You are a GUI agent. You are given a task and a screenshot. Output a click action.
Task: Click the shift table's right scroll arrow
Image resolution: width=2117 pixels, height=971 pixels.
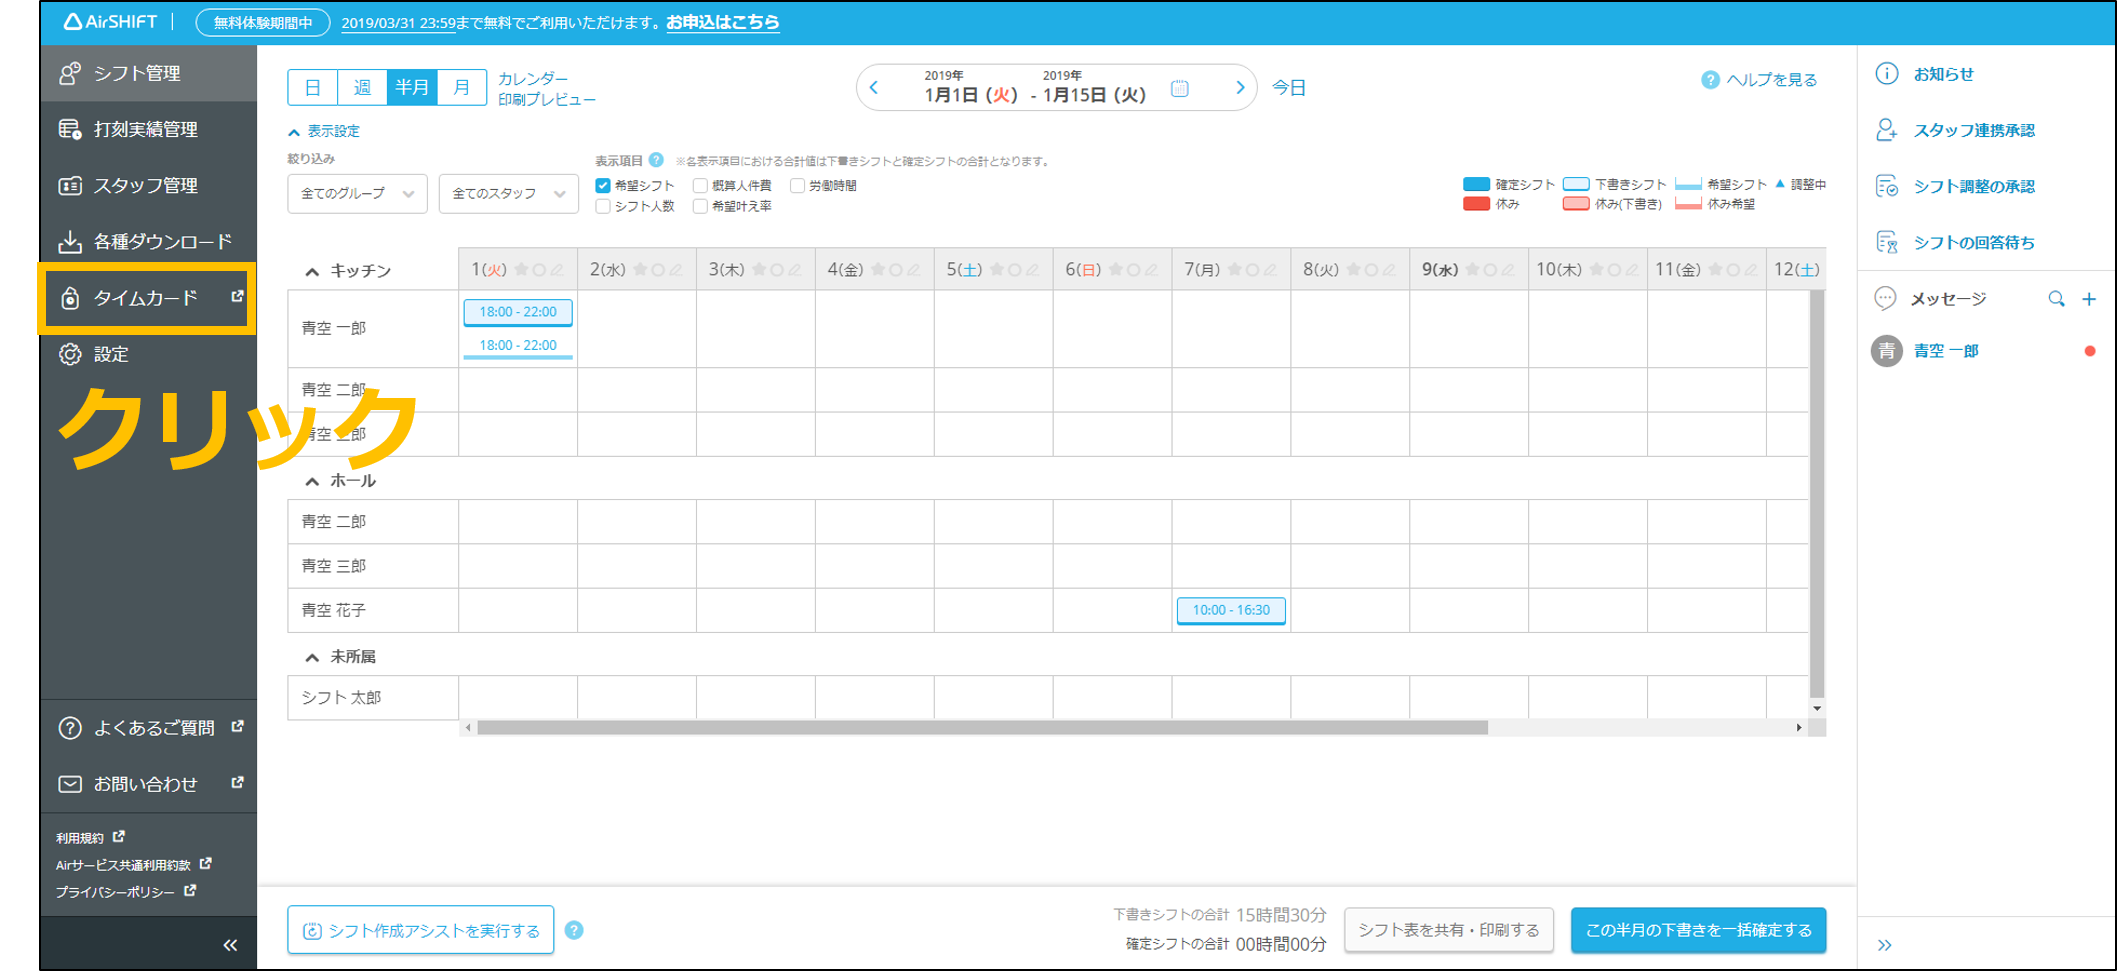[1799, 728]
